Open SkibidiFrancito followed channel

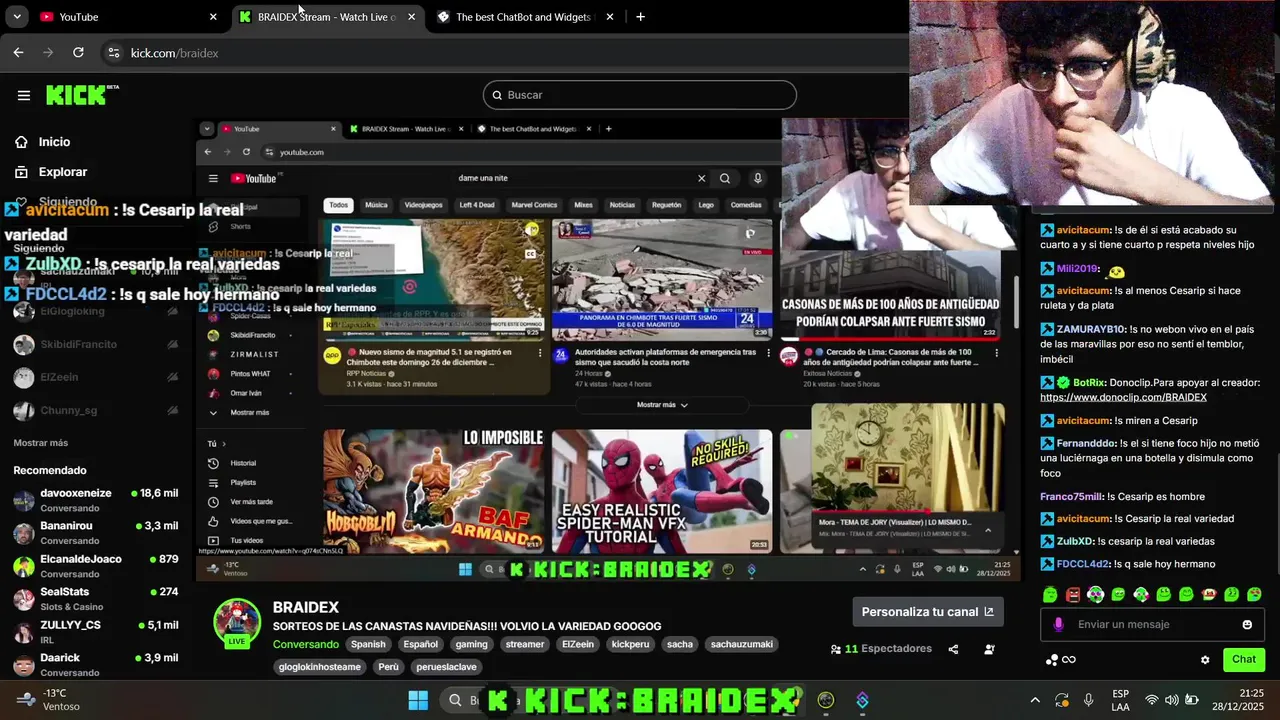coord(95,344)
